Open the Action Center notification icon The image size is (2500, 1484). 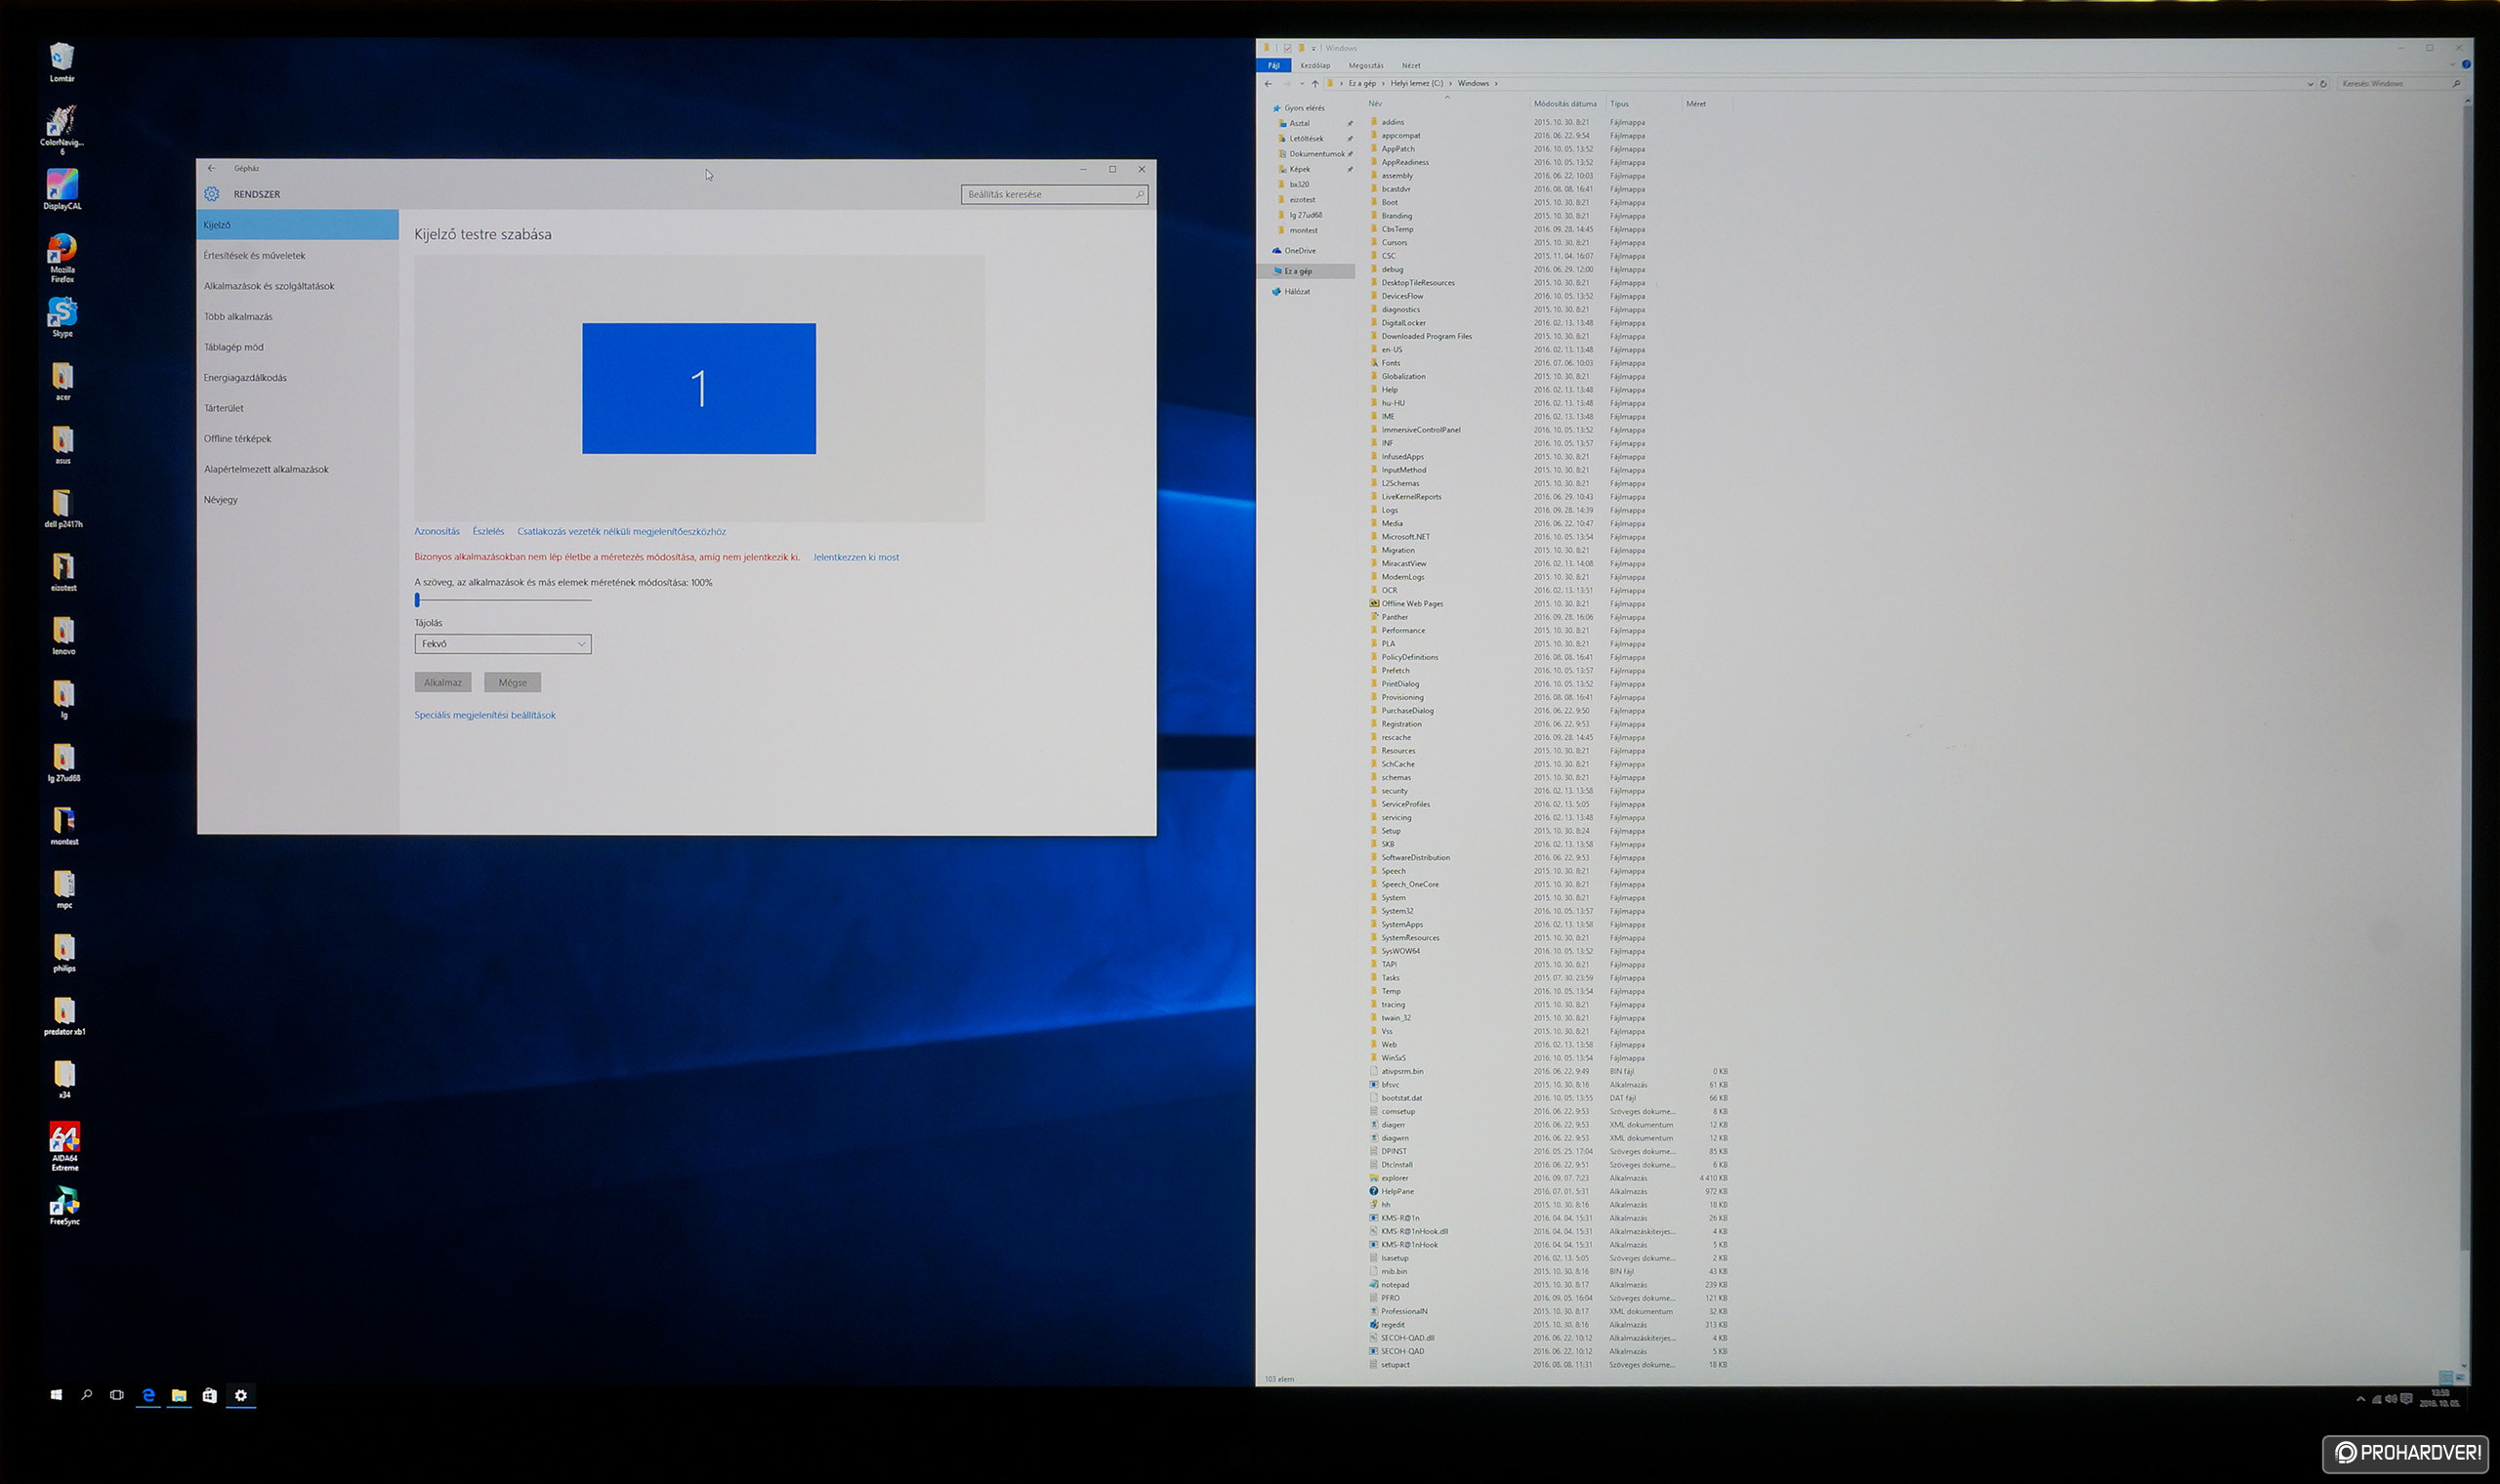point(2406,1399)
